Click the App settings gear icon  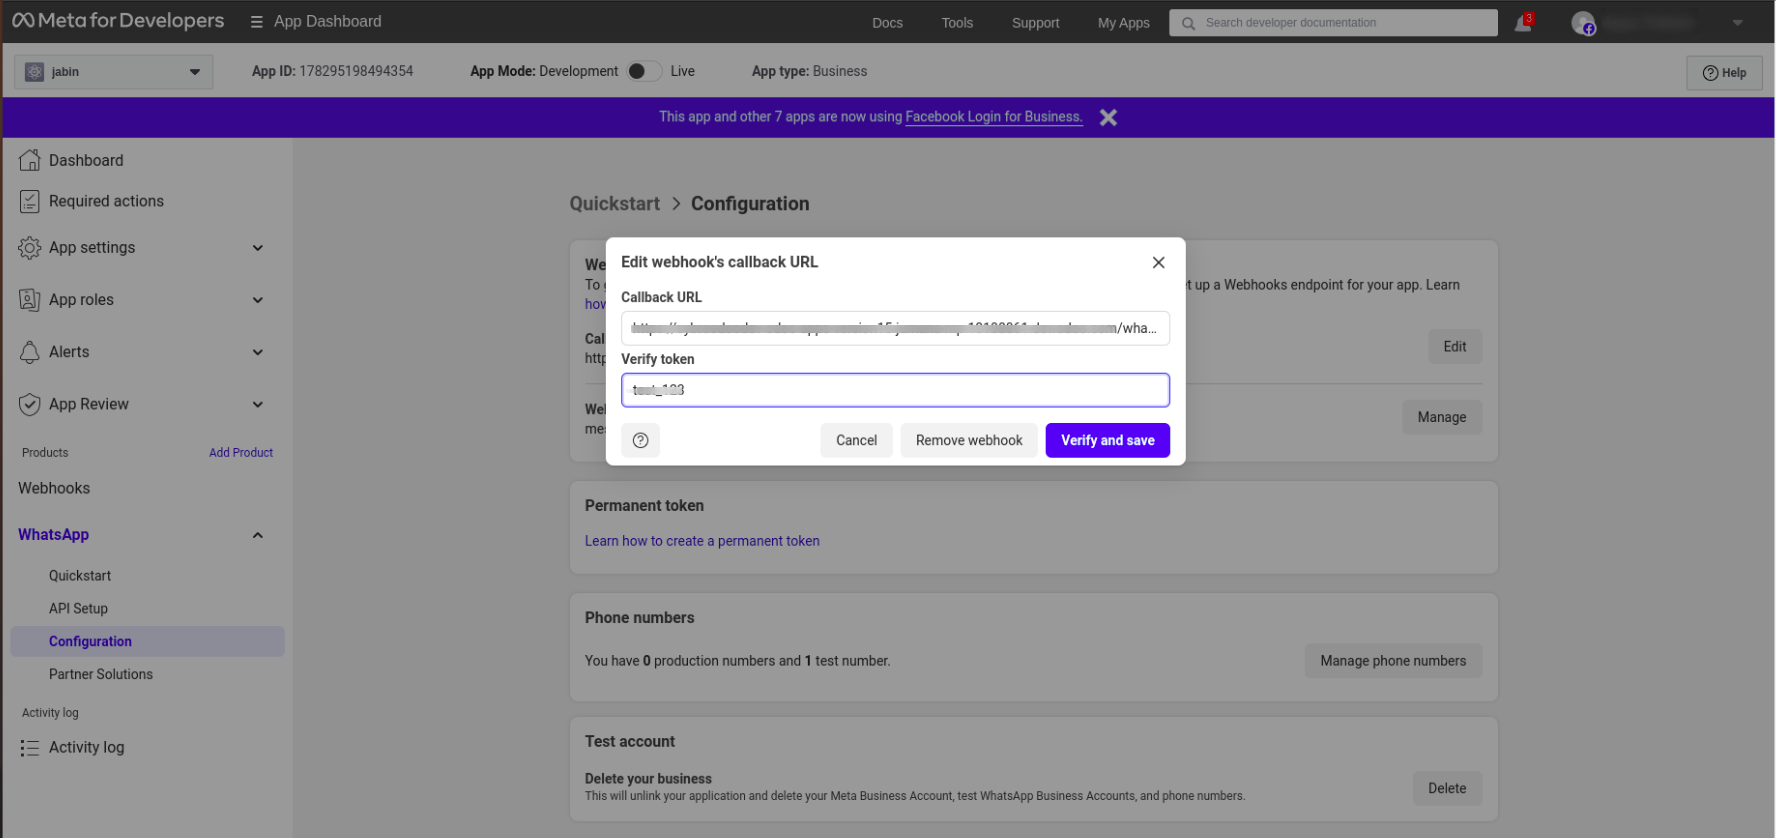30,248
